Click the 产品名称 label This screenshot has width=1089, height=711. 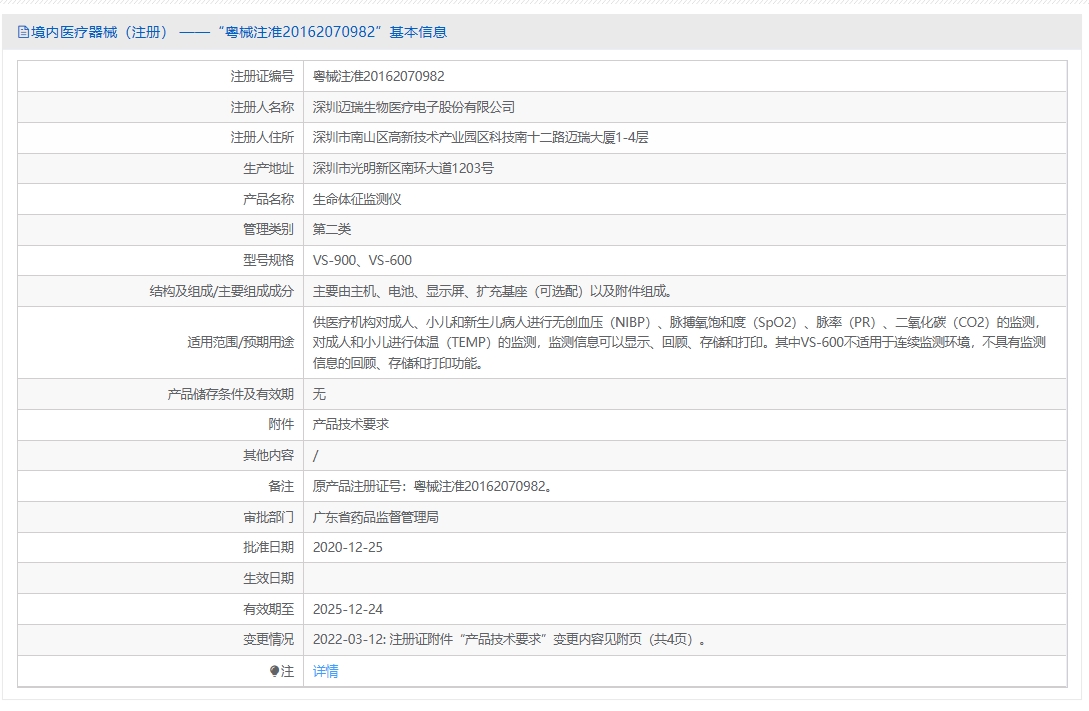click(268, 199)
